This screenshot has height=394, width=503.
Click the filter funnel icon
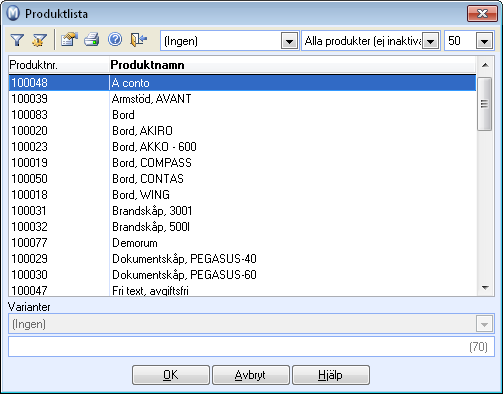coord(17,40)
